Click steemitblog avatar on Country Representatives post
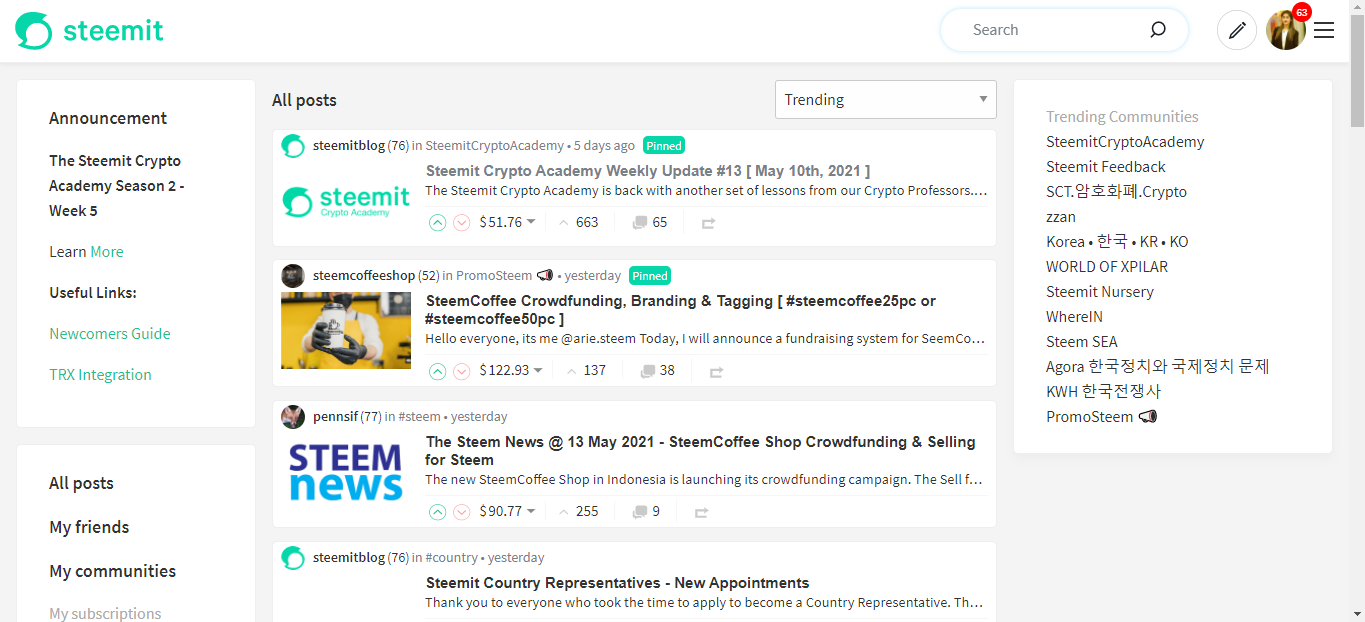 293,558
